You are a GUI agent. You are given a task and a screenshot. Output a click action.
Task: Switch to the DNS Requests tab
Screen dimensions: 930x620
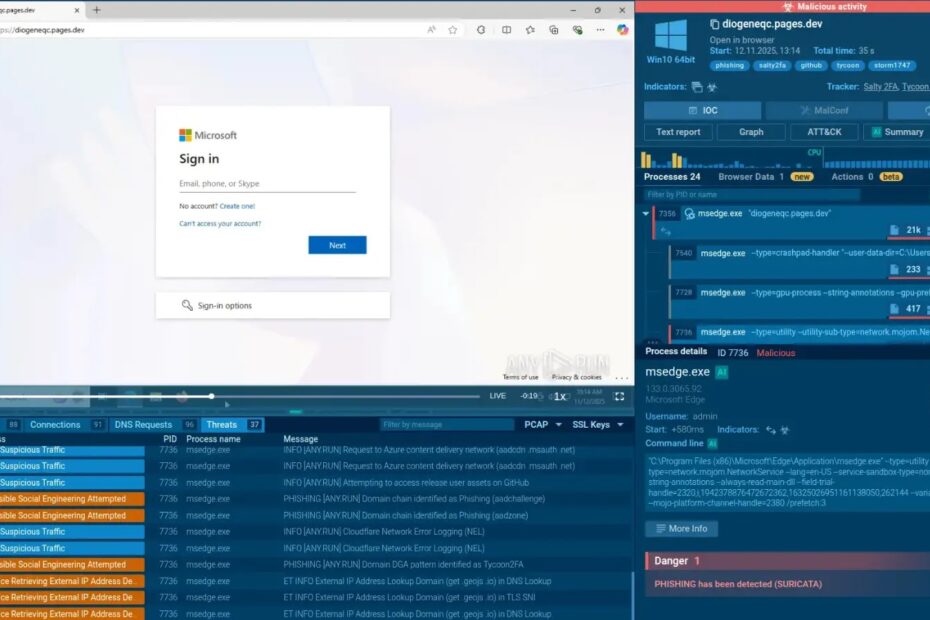143,425
